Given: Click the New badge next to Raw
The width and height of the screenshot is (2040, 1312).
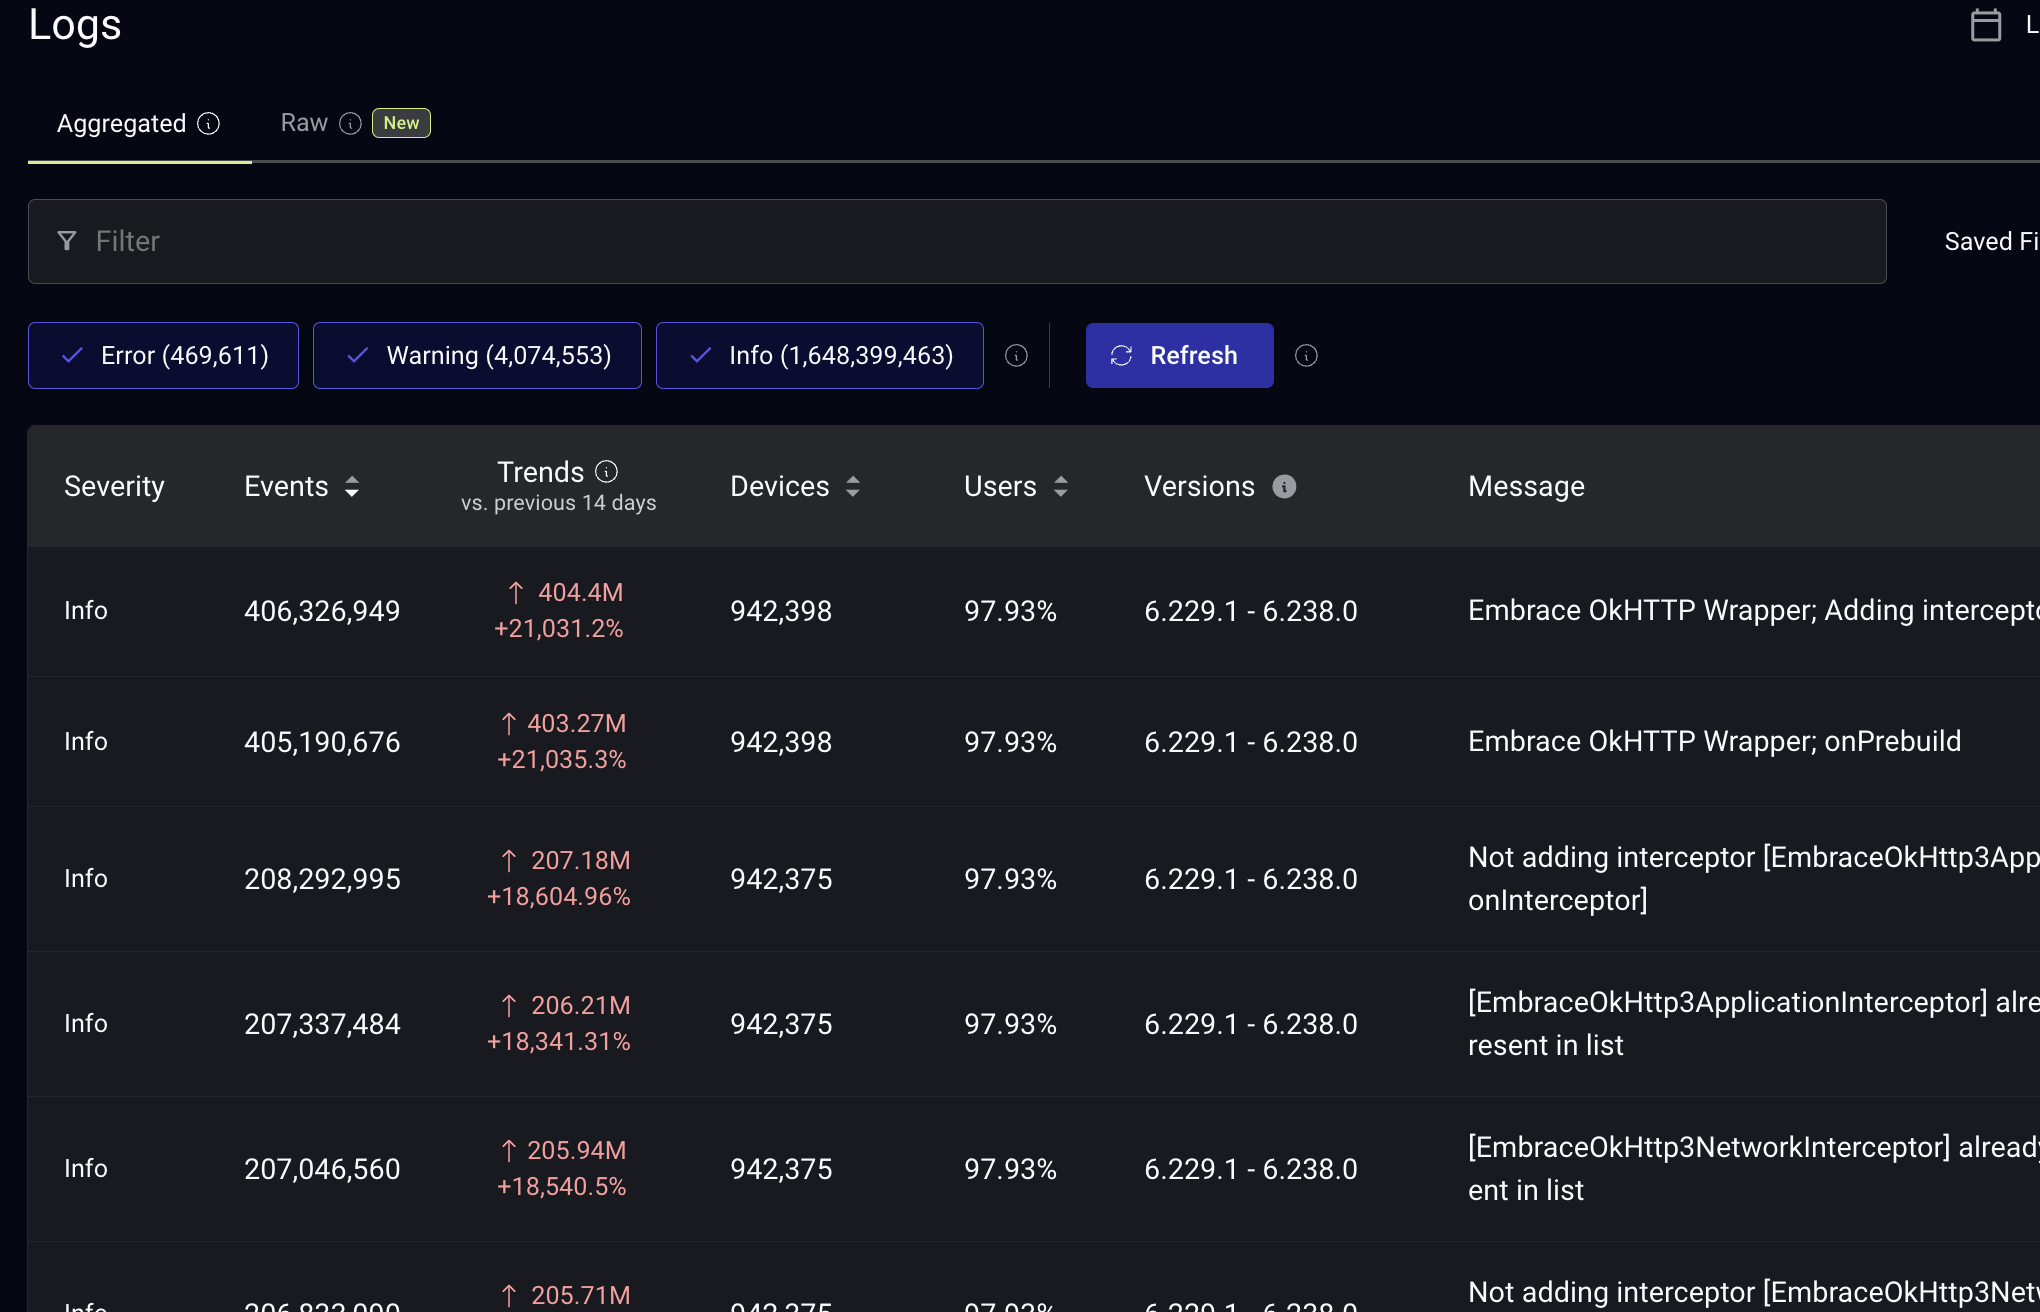Looking at the screenshot, I should tap(401, 123).
